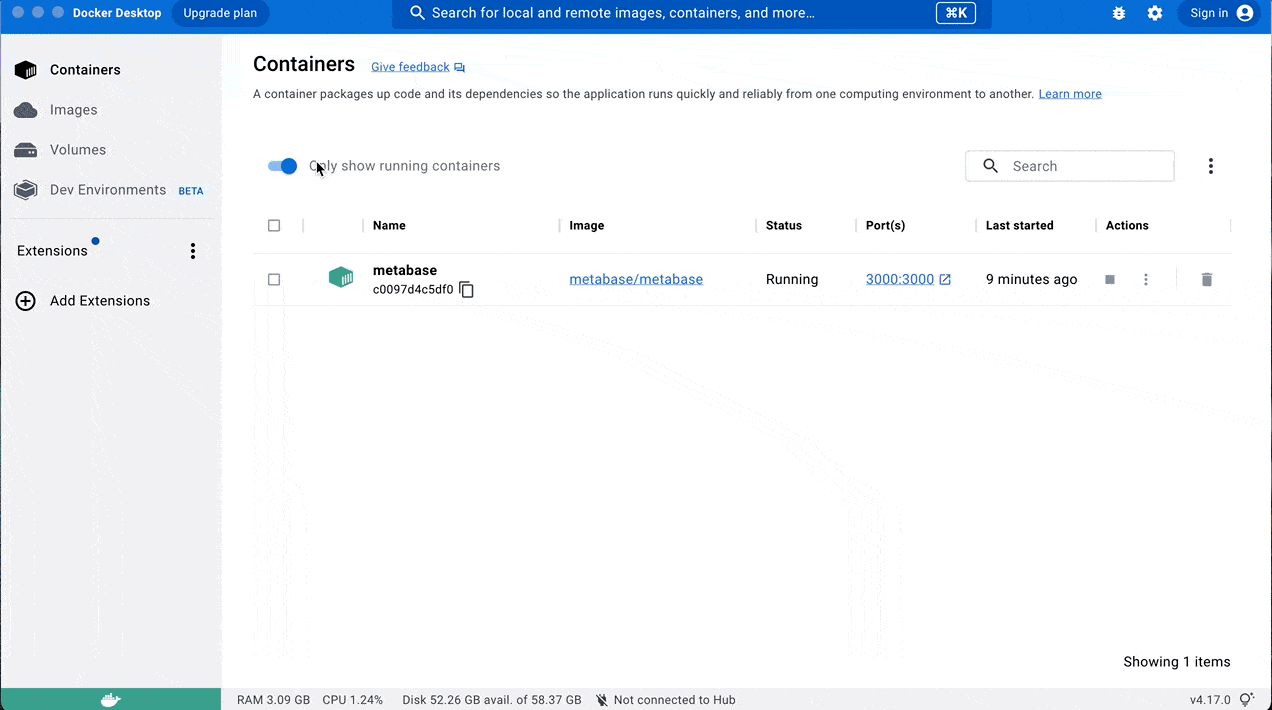The width and height of the screenshot is (1272, 710).
Task: Go to the Images section
Action: (x=73, y=110)
